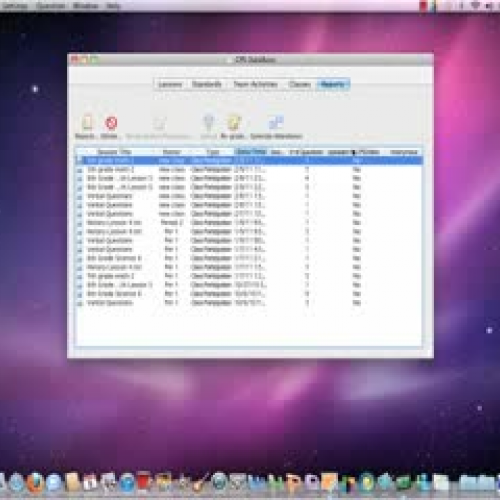The height and width of the screenshot is (500, 500).
Task: Switch to the Classes tab
Action: (300, 84)
